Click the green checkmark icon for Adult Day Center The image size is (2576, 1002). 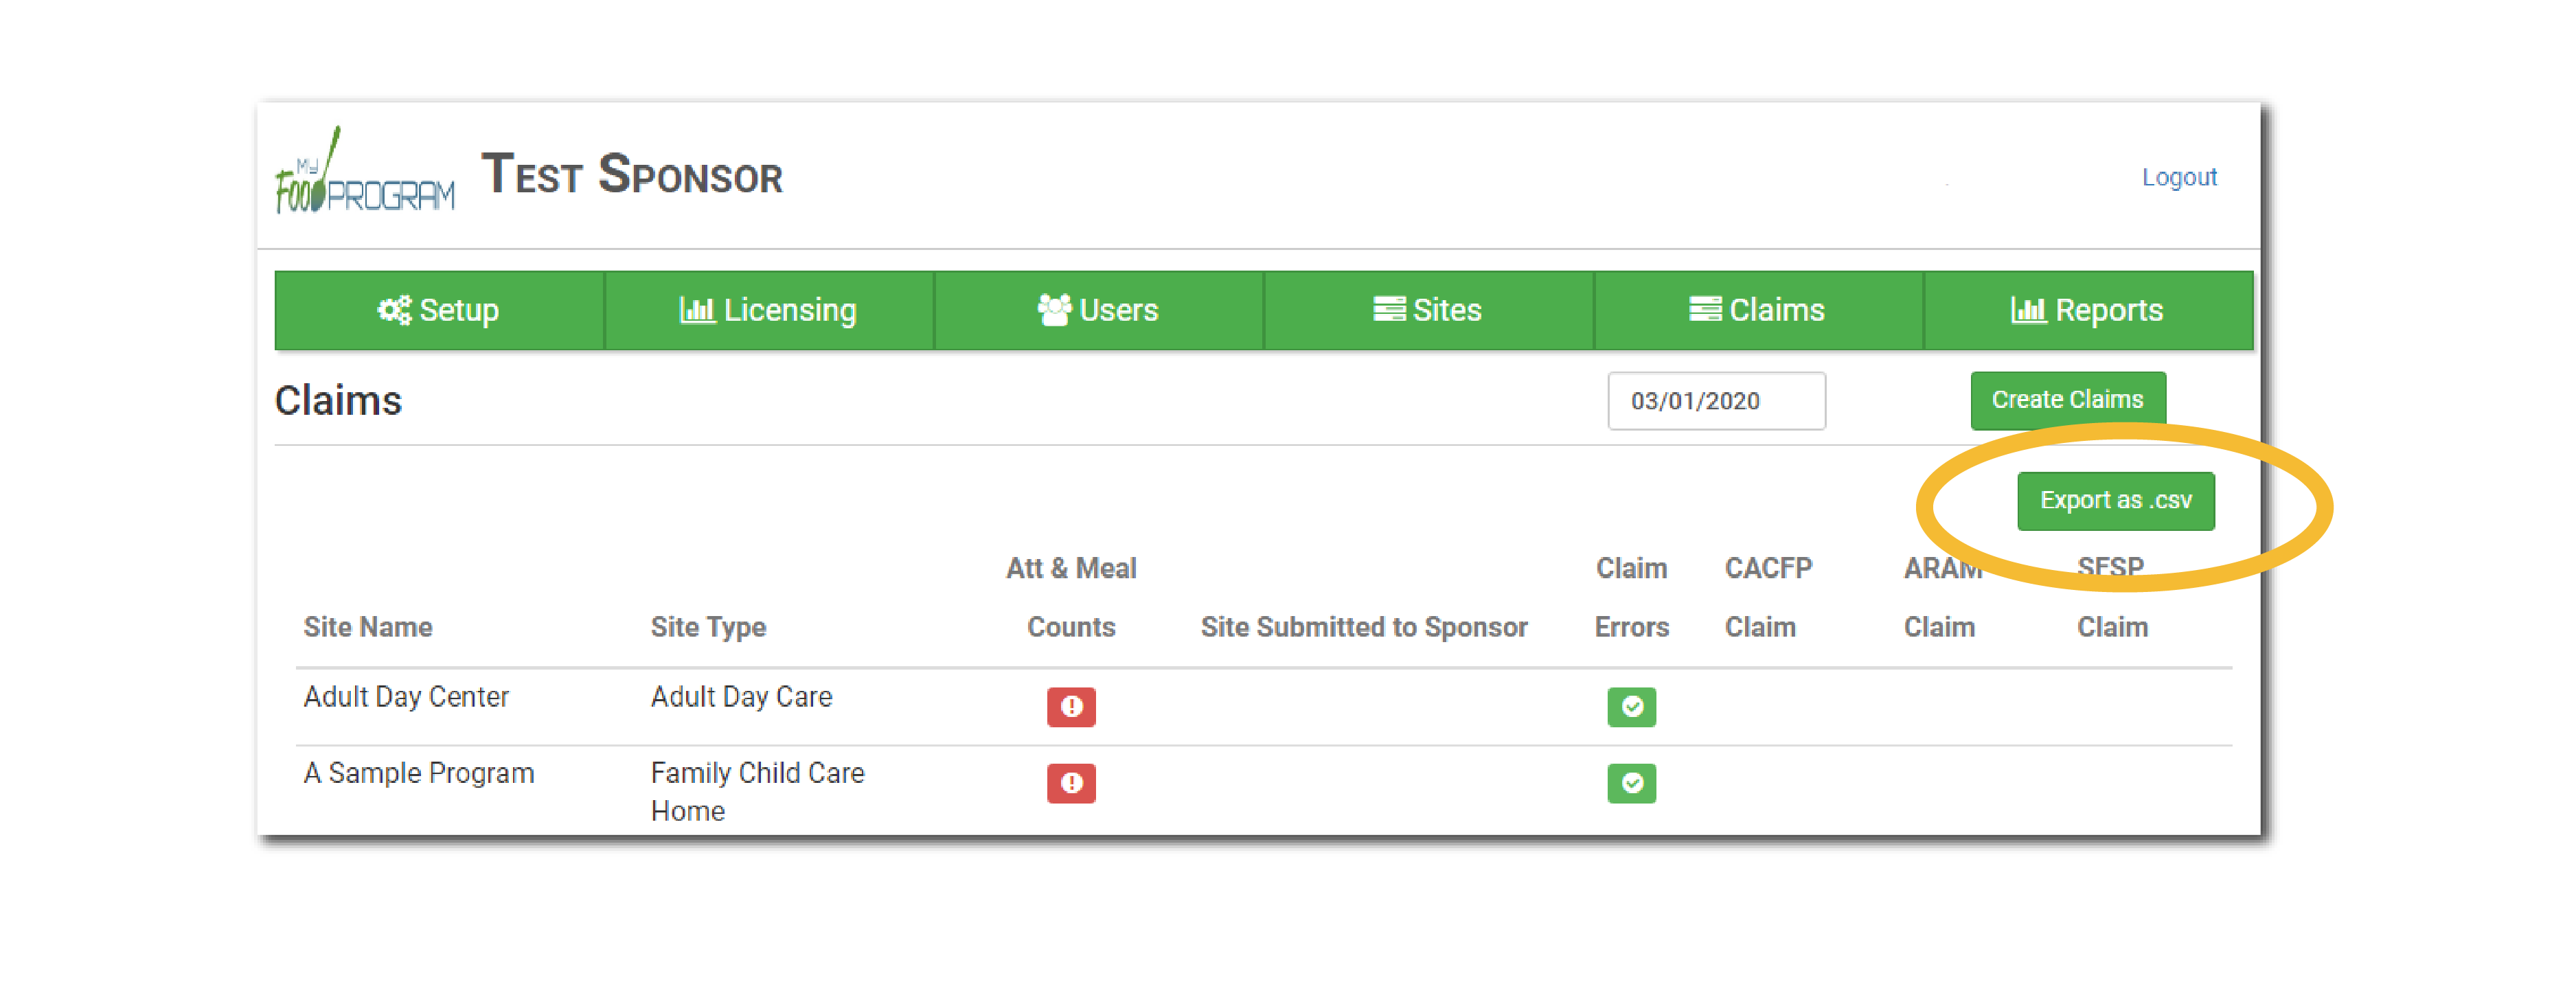(x=1631, y=706)
